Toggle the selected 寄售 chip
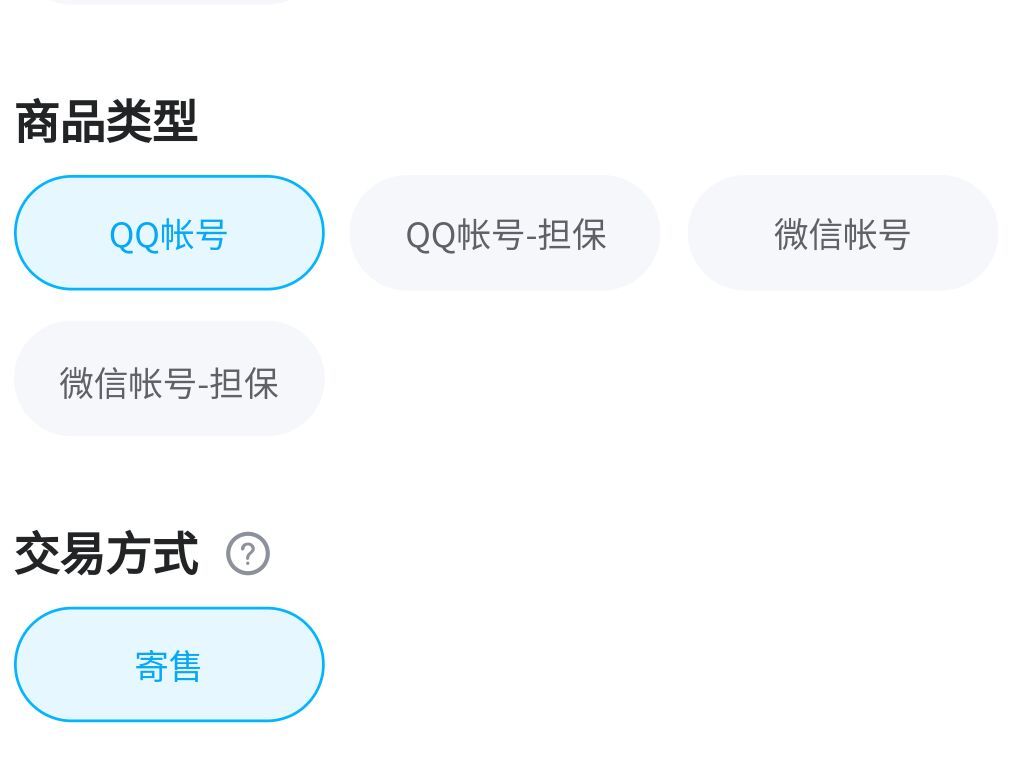This screenshot has height=773, width=1035. pos(169,665)
